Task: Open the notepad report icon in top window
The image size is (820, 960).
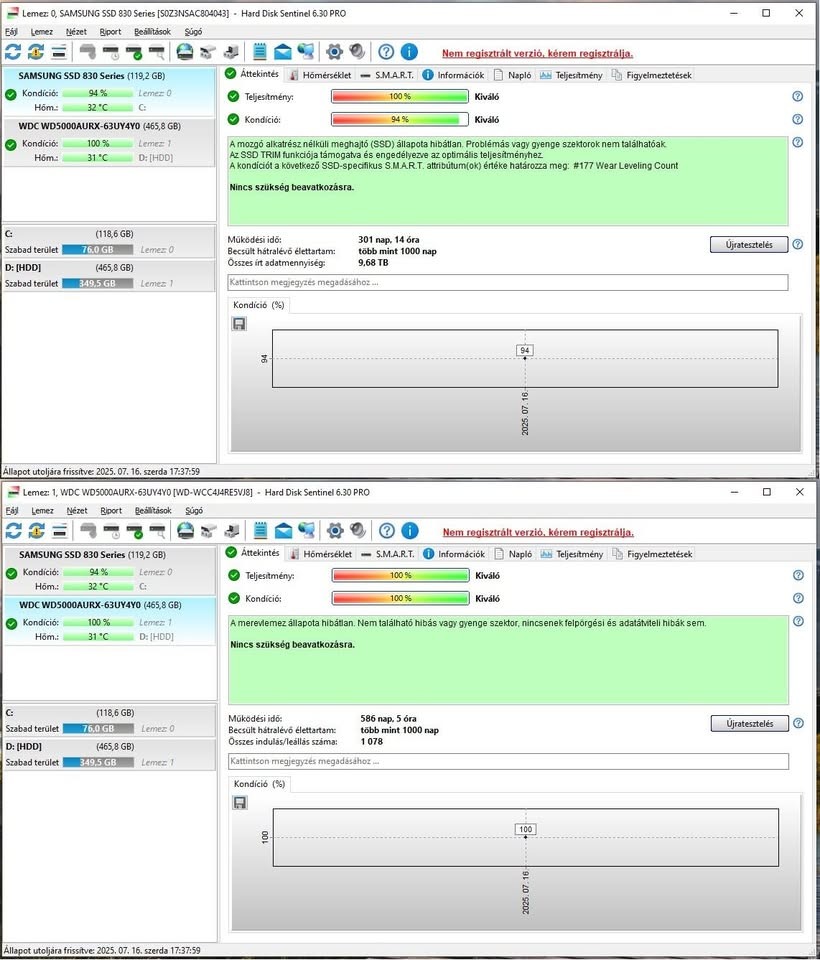Action: pyautogui.click(x=260, y=51)
